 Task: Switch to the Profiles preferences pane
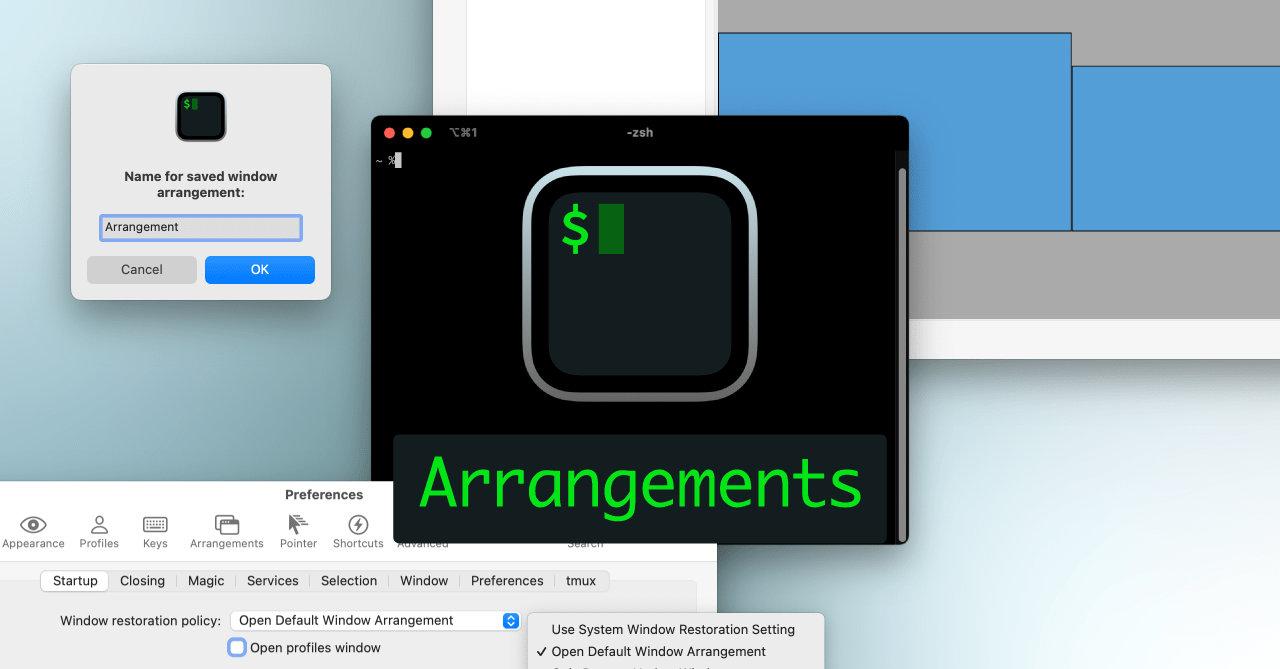pos(99,530)
